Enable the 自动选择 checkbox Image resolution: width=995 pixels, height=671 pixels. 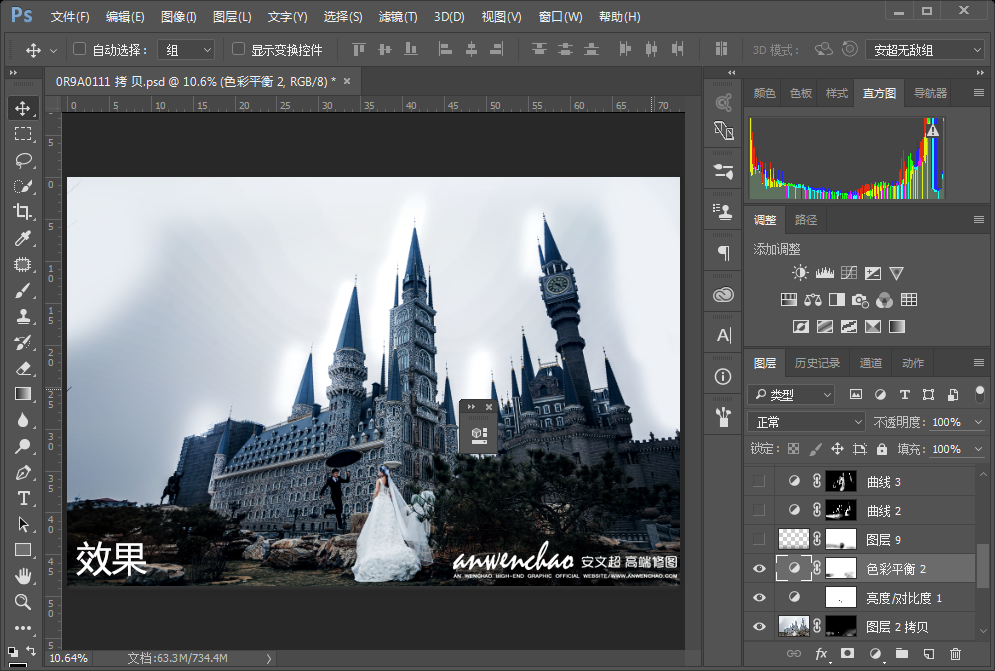[x=80, y=49]
